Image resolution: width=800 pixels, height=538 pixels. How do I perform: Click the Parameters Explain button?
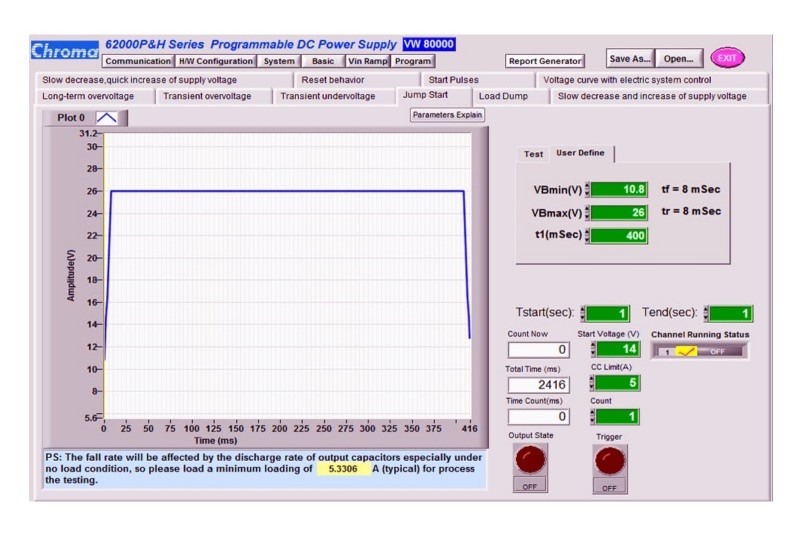click(x=447, y=115)
